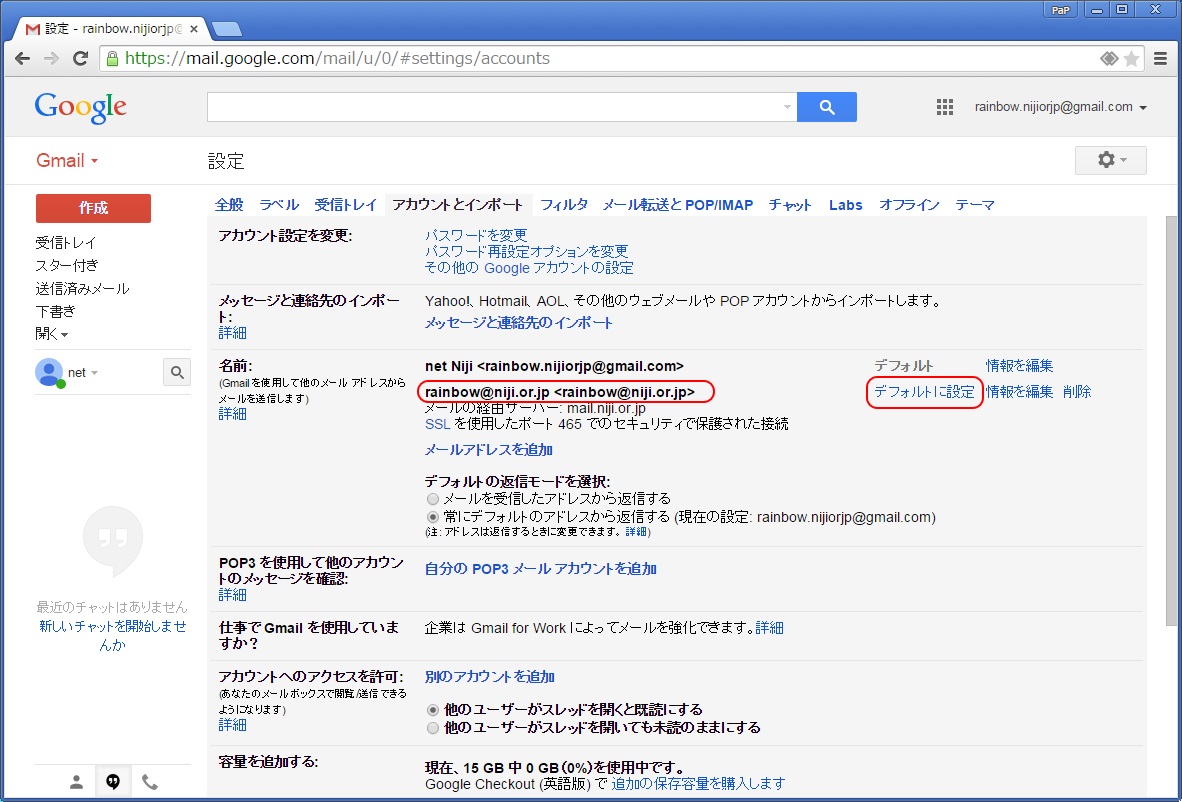Screen dimensions: 1182x802
Task: Open 受信トレイ in the left sidebar
Action: 66,243
